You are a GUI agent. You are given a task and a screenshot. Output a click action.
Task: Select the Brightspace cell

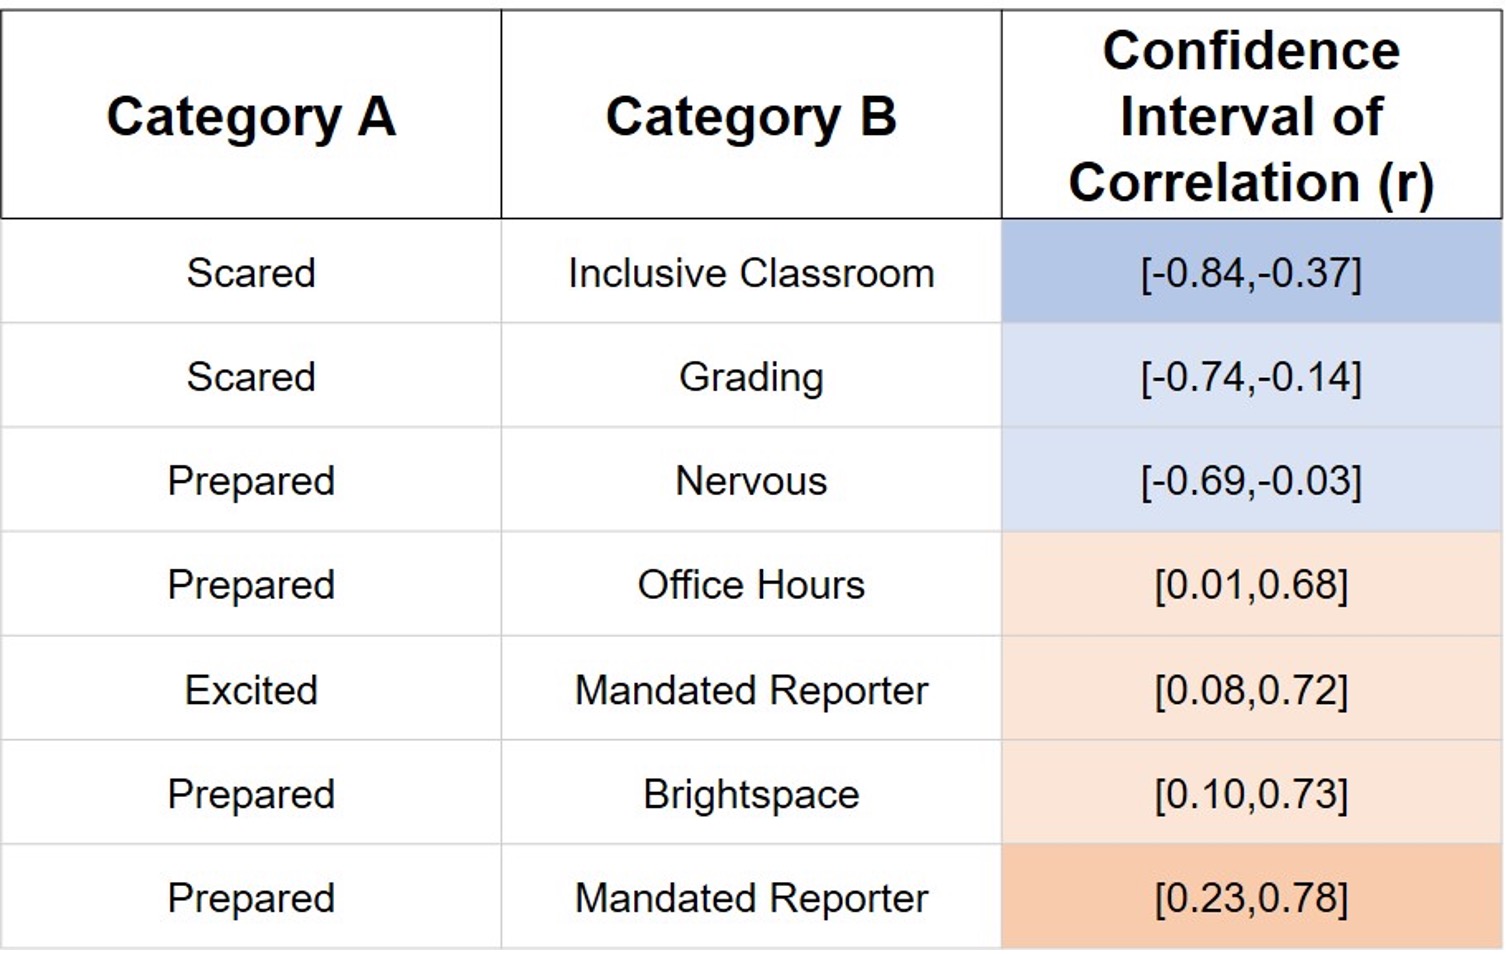point(751,793)
